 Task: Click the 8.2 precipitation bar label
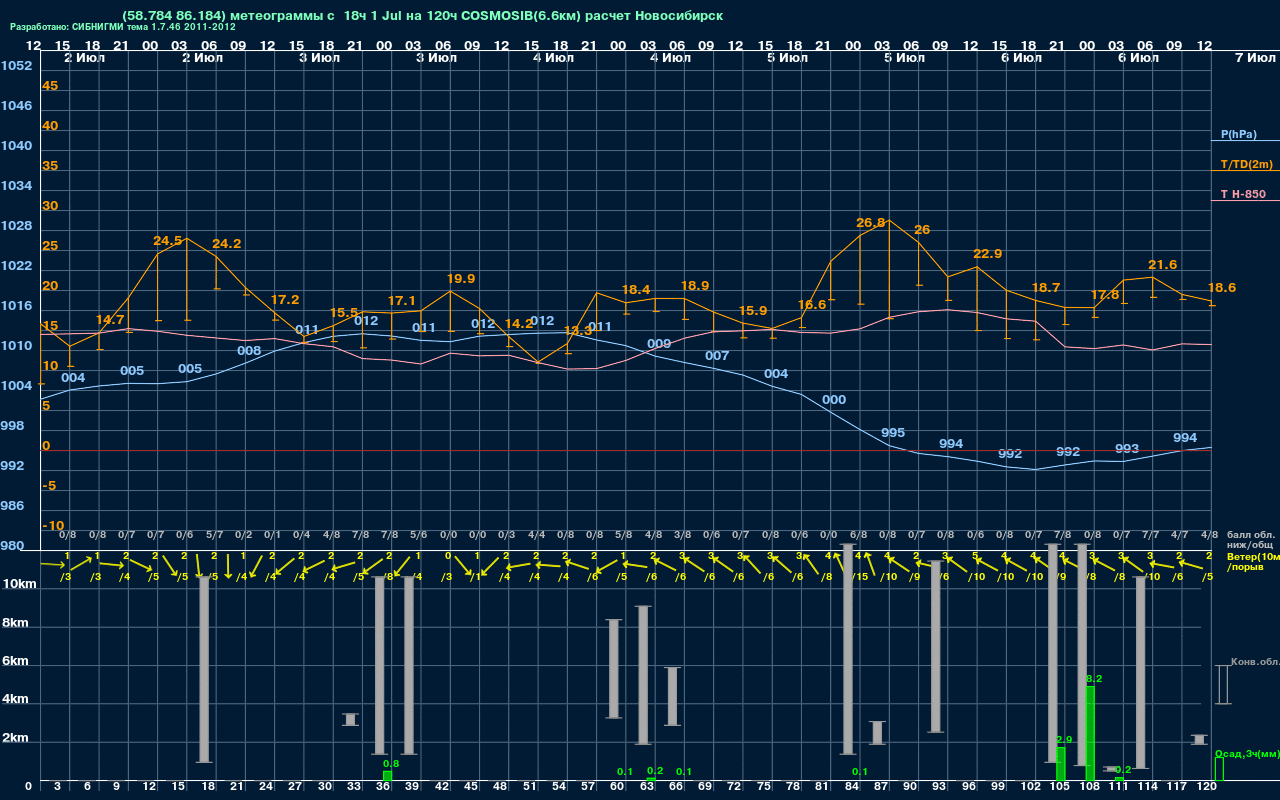[x=1094, y=679]
